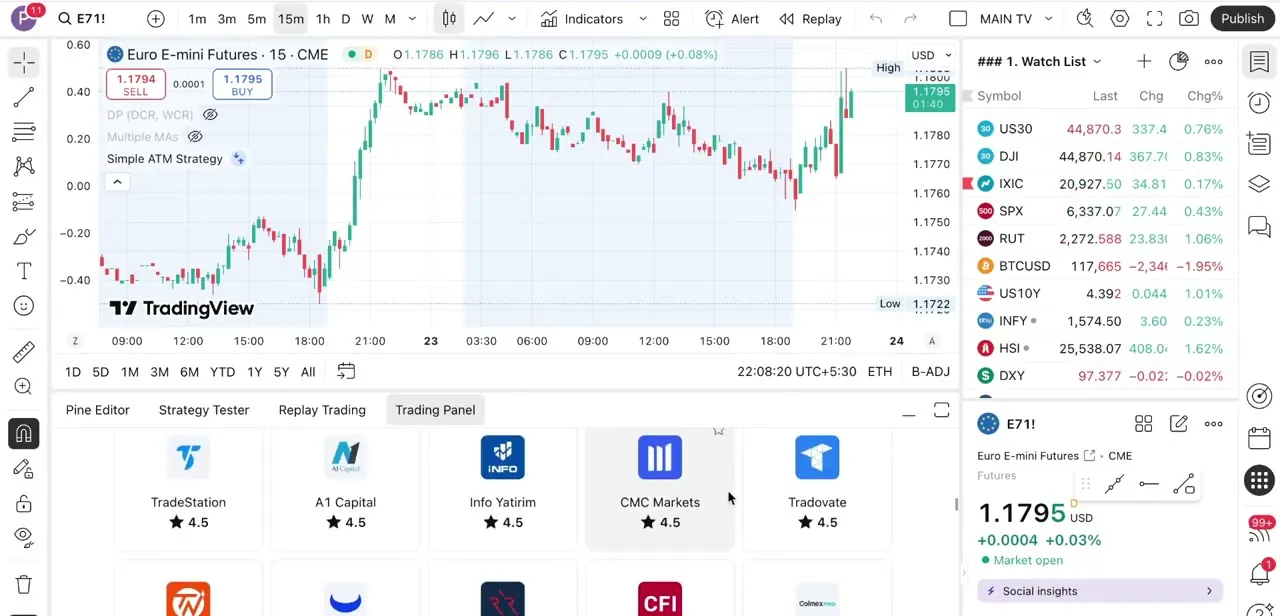The width and height of the screenshot is (1280, 616).
Task: Expand the MAIN TV layout dropdown
Action: pos(1049,19)
